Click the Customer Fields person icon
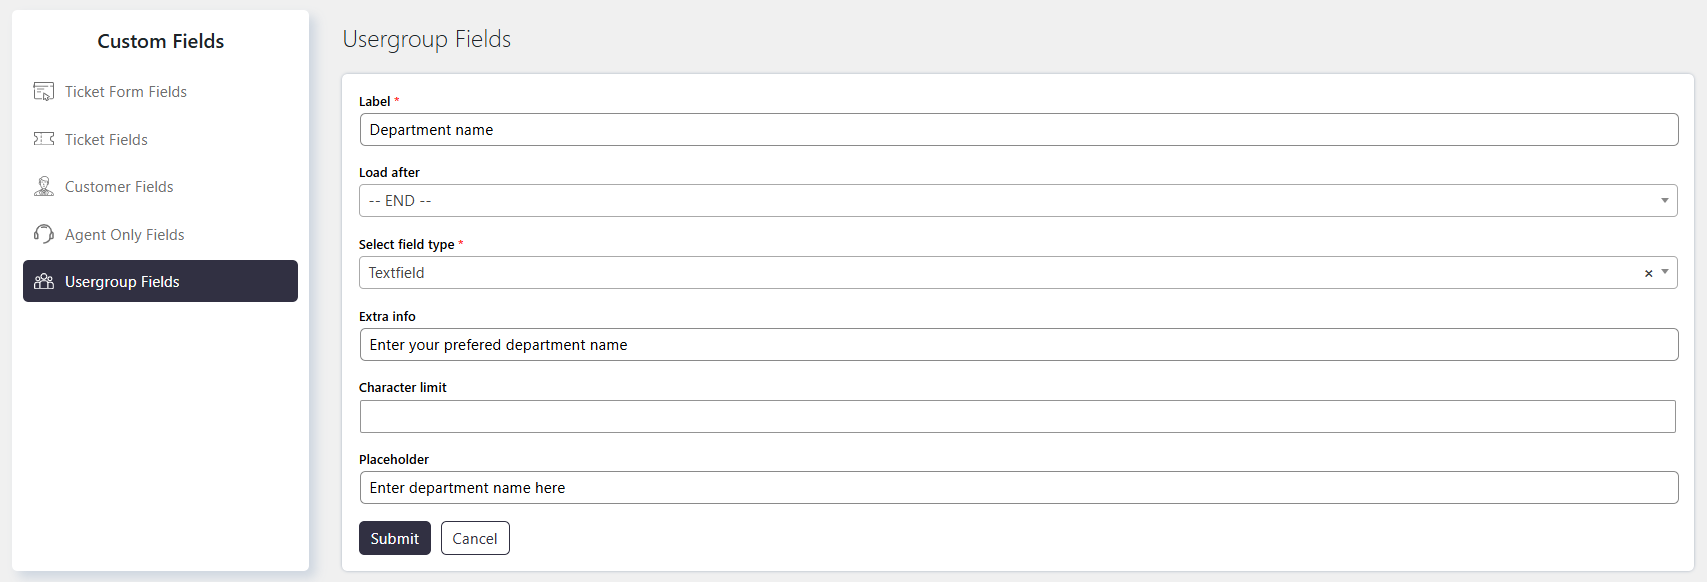Screen dimensions: 1707x582 tap(44, 186)
